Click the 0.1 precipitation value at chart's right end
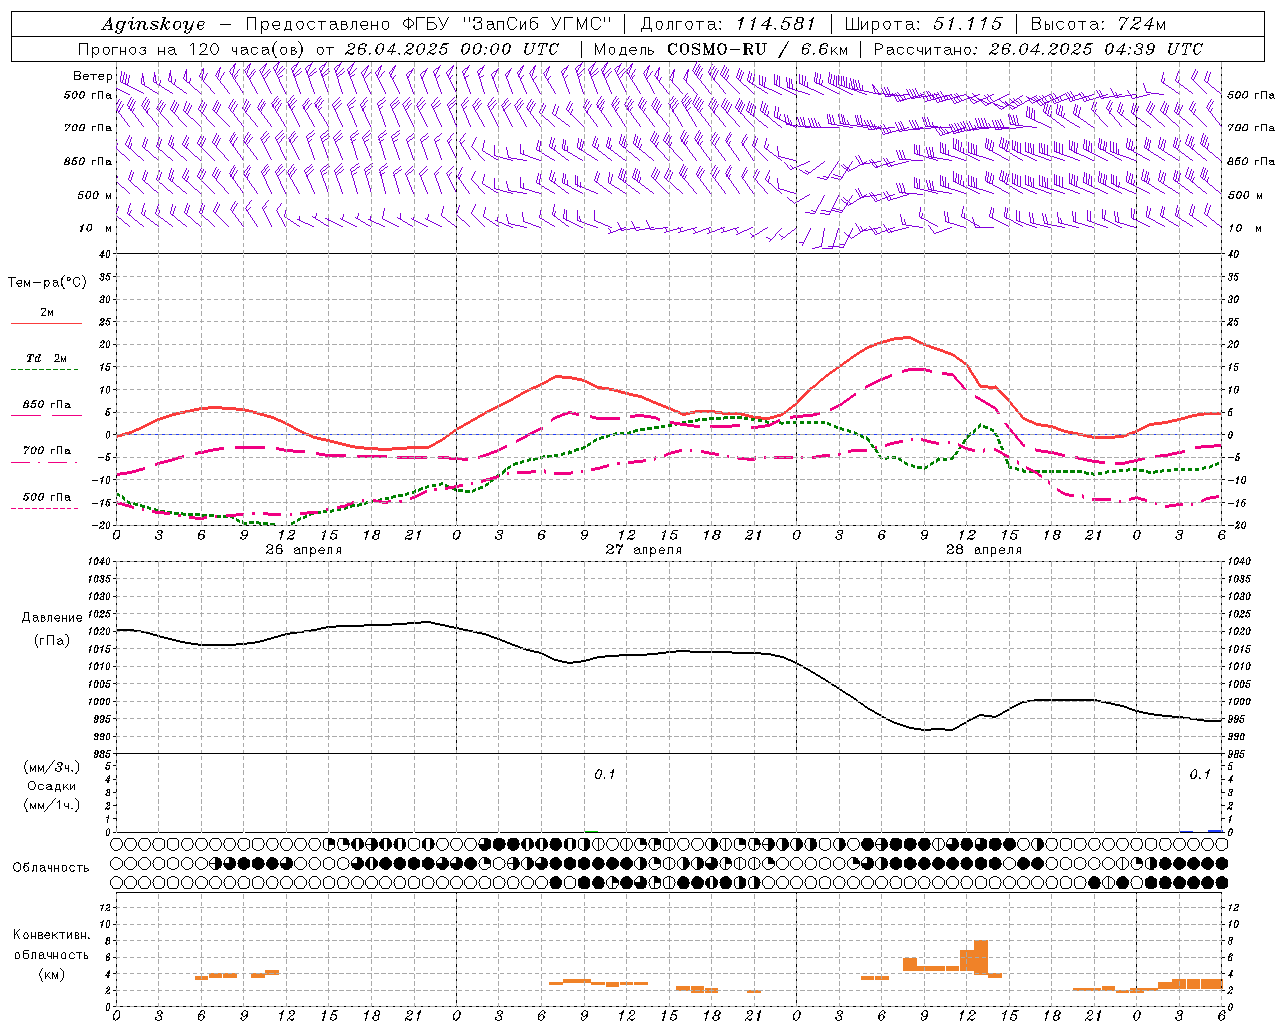 click(x=1200, y=774)
